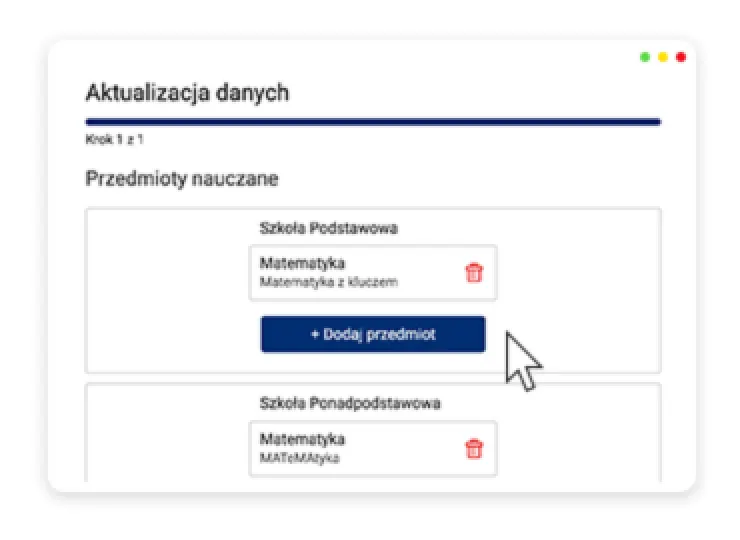Click the red window control dot

click(681, 57)
